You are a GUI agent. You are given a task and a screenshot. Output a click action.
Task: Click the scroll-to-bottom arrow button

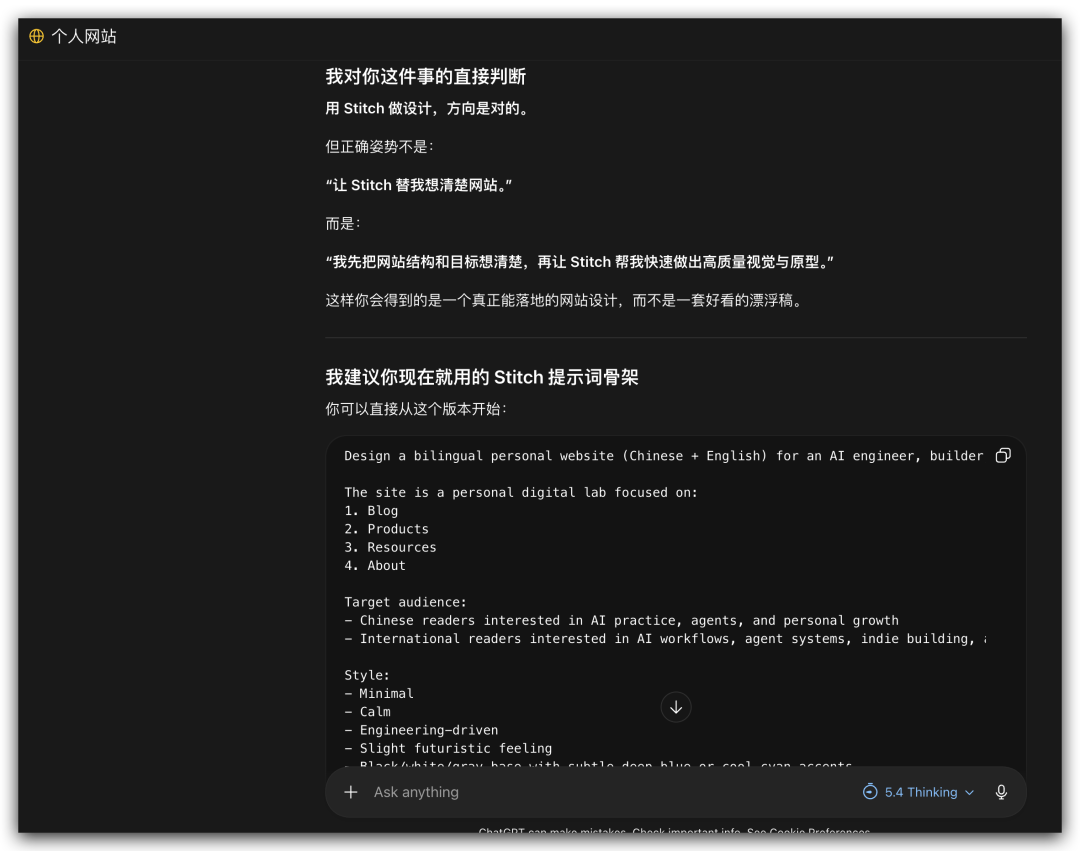[676, 707]
